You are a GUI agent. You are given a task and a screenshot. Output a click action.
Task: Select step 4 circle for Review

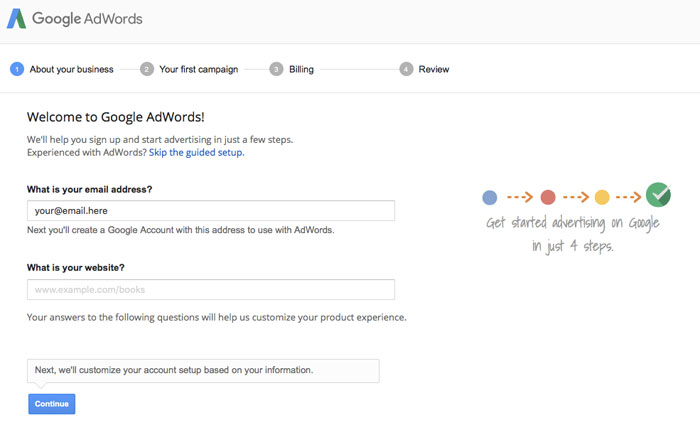[406, 69]
